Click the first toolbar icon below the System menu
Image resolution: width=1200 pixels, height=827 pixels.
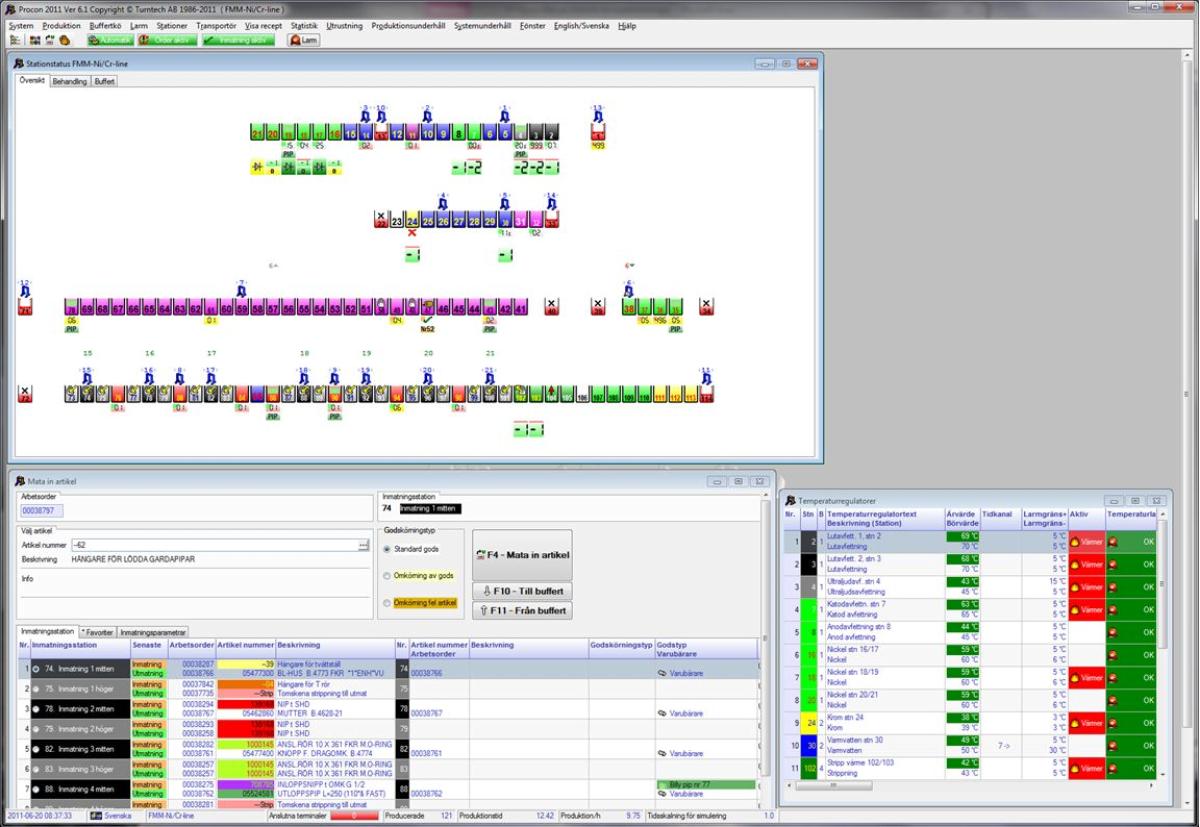[15, 40]
